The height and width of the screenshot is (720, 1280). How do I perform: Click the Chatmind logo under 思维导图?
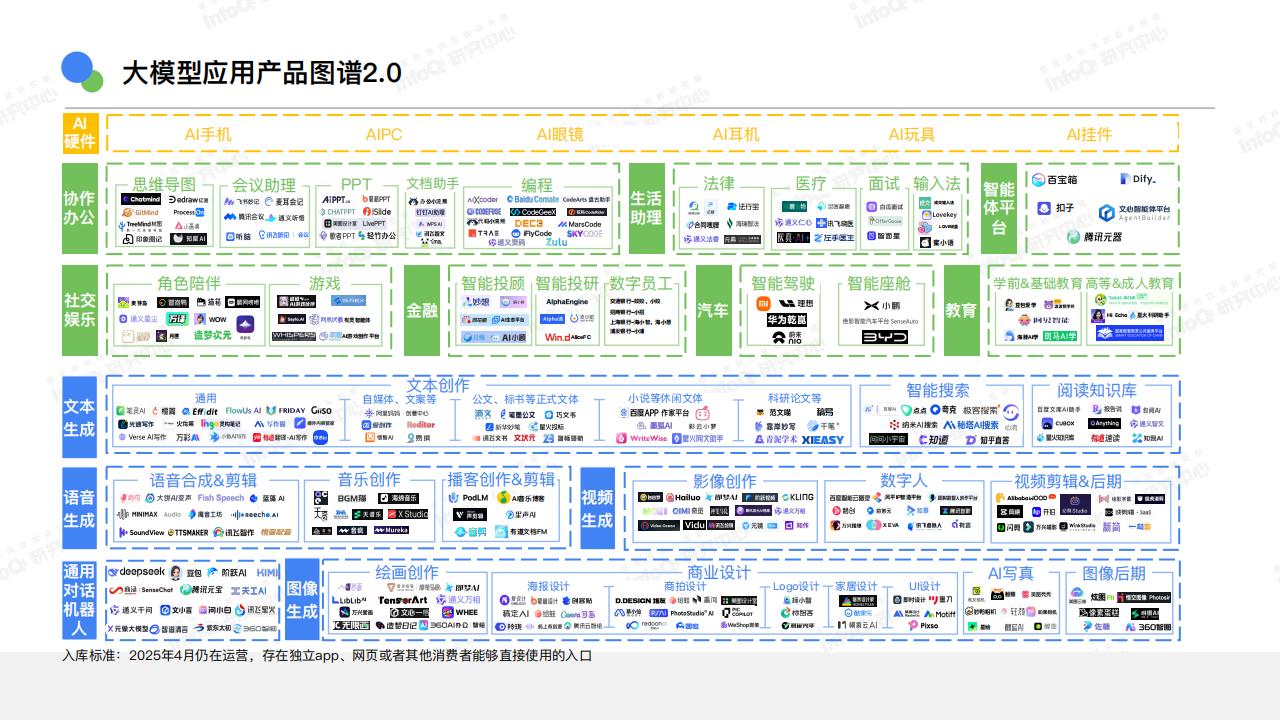click(141, 199)
